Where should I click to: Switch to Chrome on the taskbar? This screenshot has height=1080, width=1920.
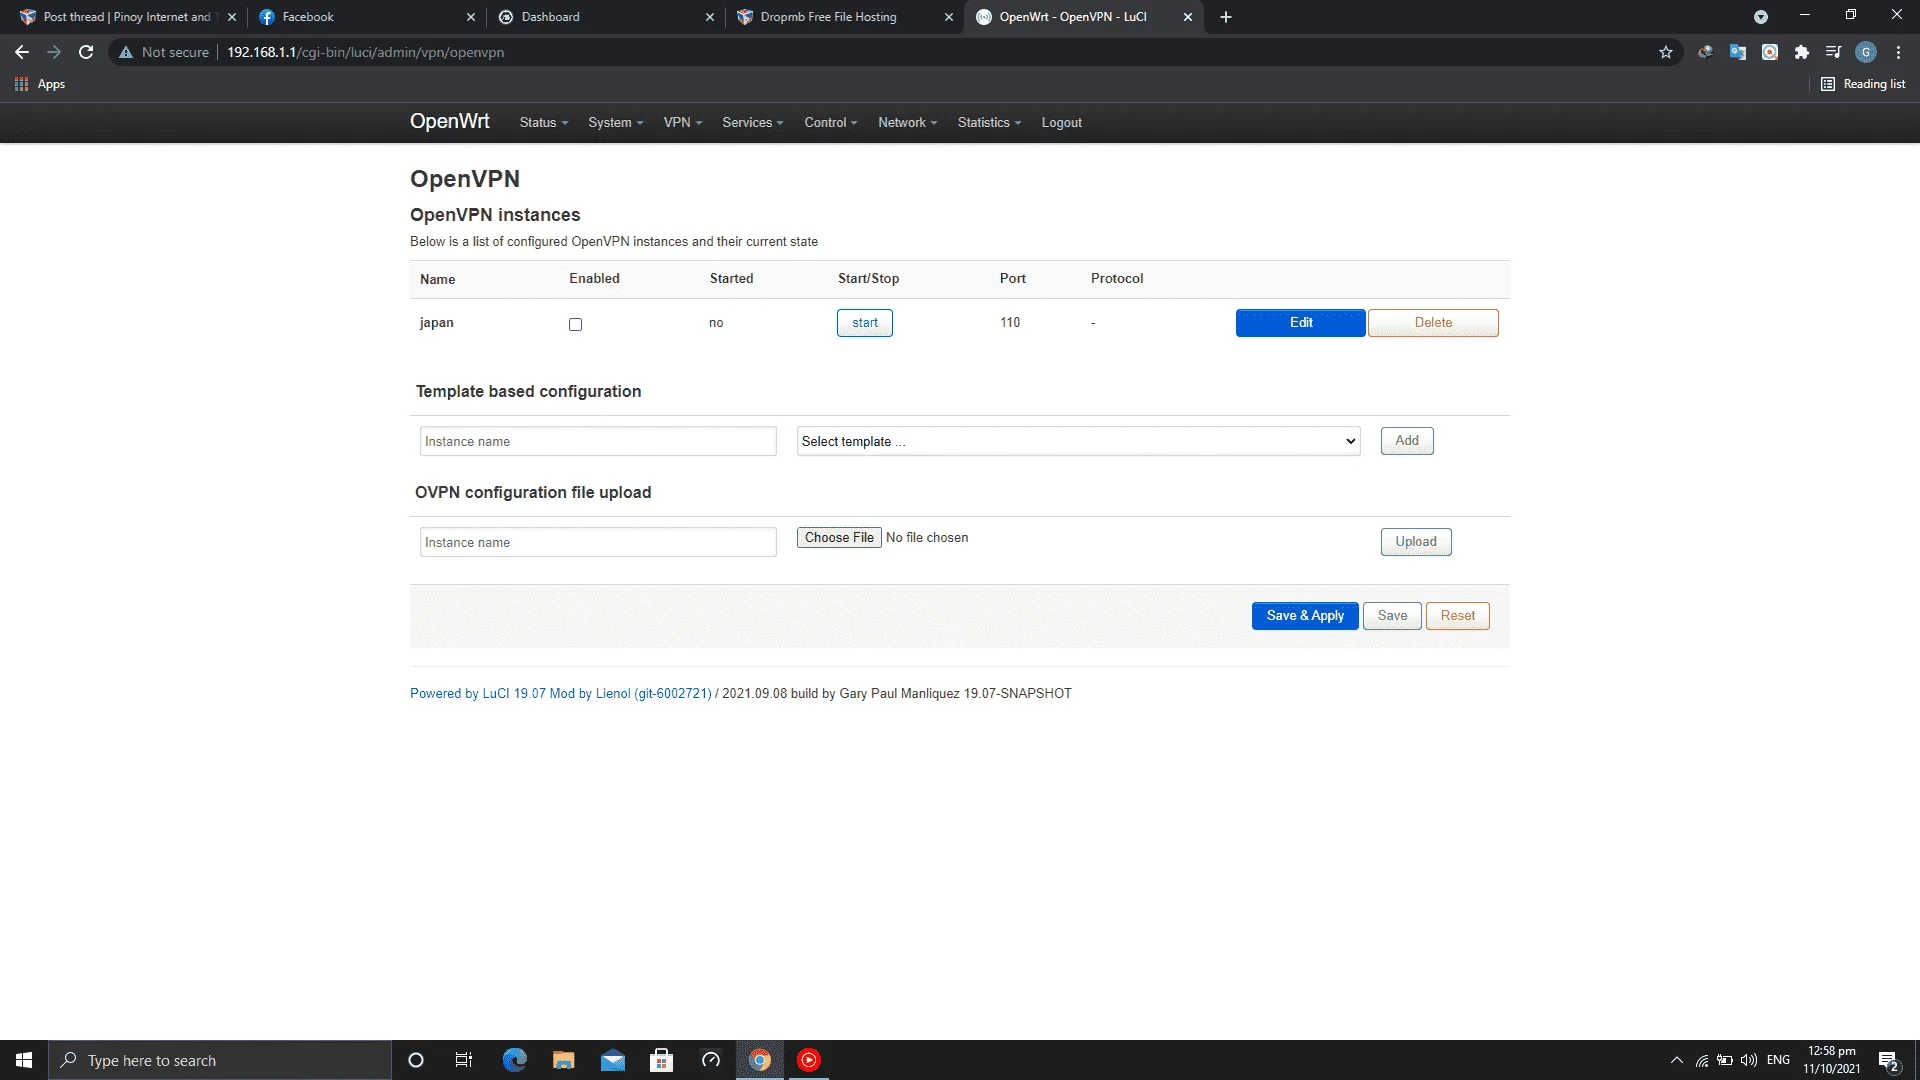click(760, 1060)
